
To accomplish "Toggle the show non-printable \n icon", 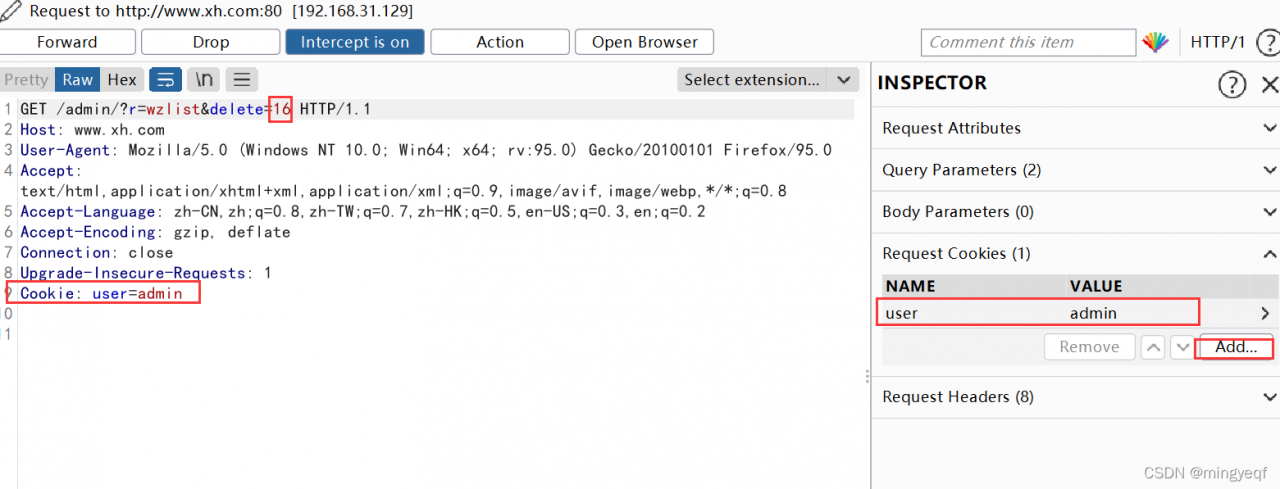I will click(x=204, y=80).
